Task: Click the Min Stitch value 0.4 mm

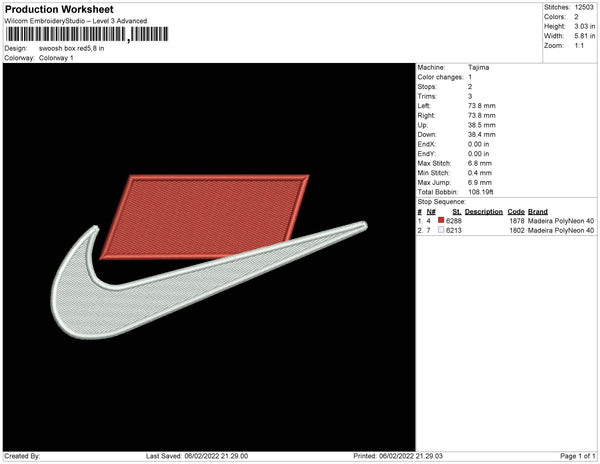Action: (480, 173)
